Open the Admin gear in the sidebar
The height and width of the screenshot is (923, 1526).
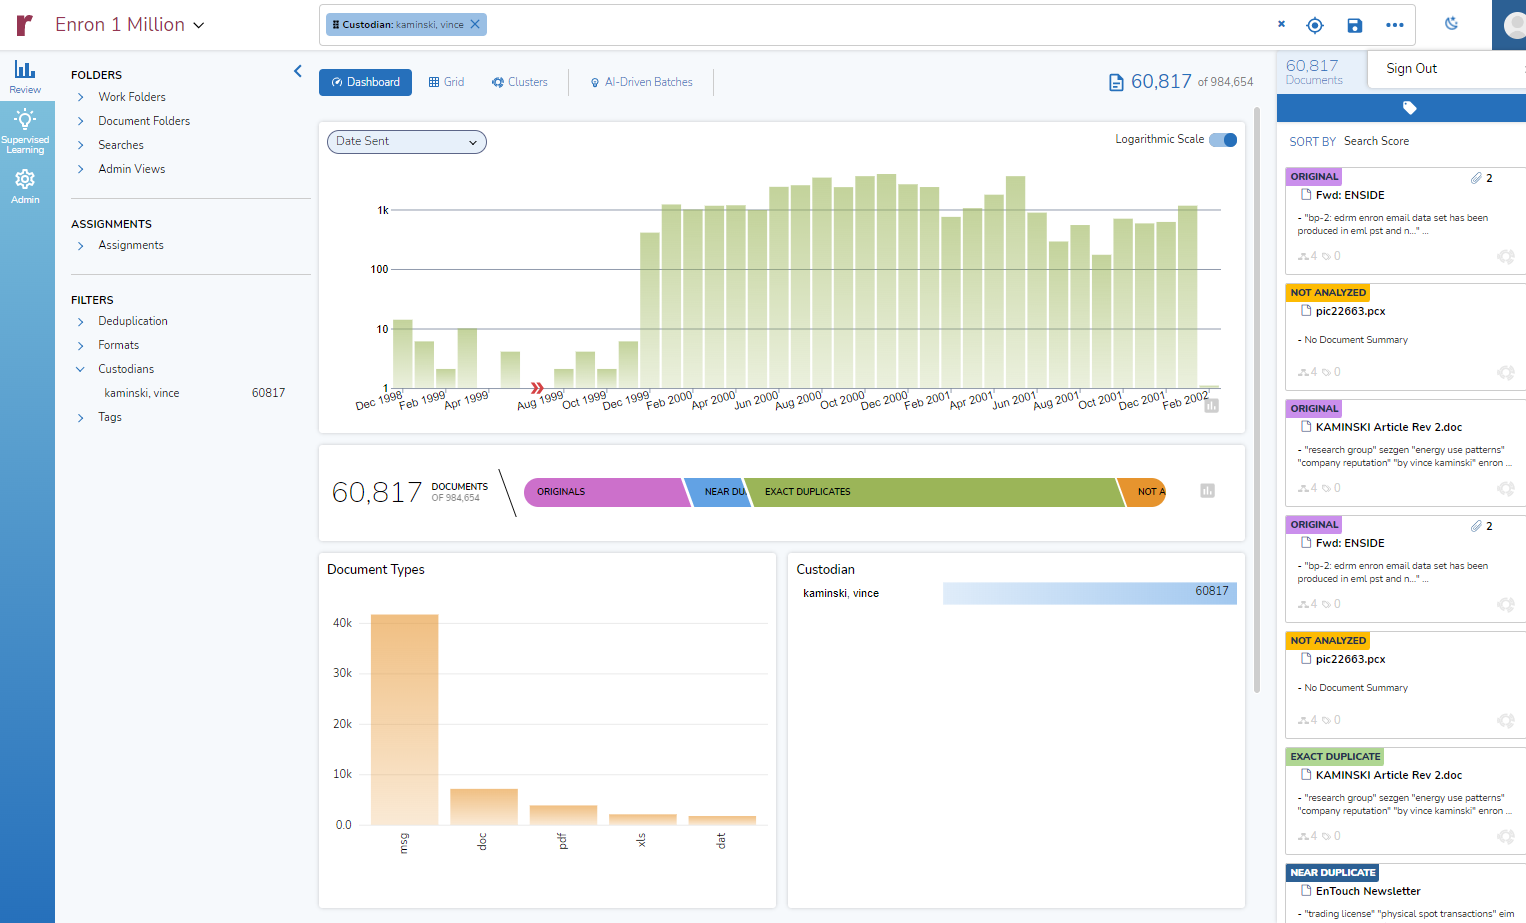point(25,186)
